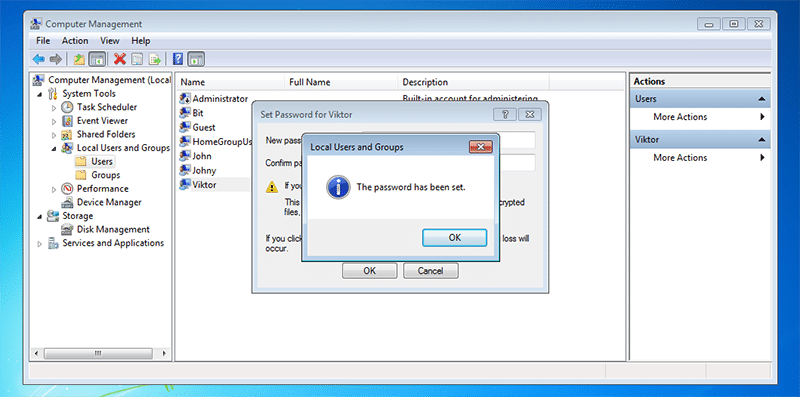Click the Administrator user account icon
Image resolution: width=800 pixels, height=397 pixels.
[185, 99]
